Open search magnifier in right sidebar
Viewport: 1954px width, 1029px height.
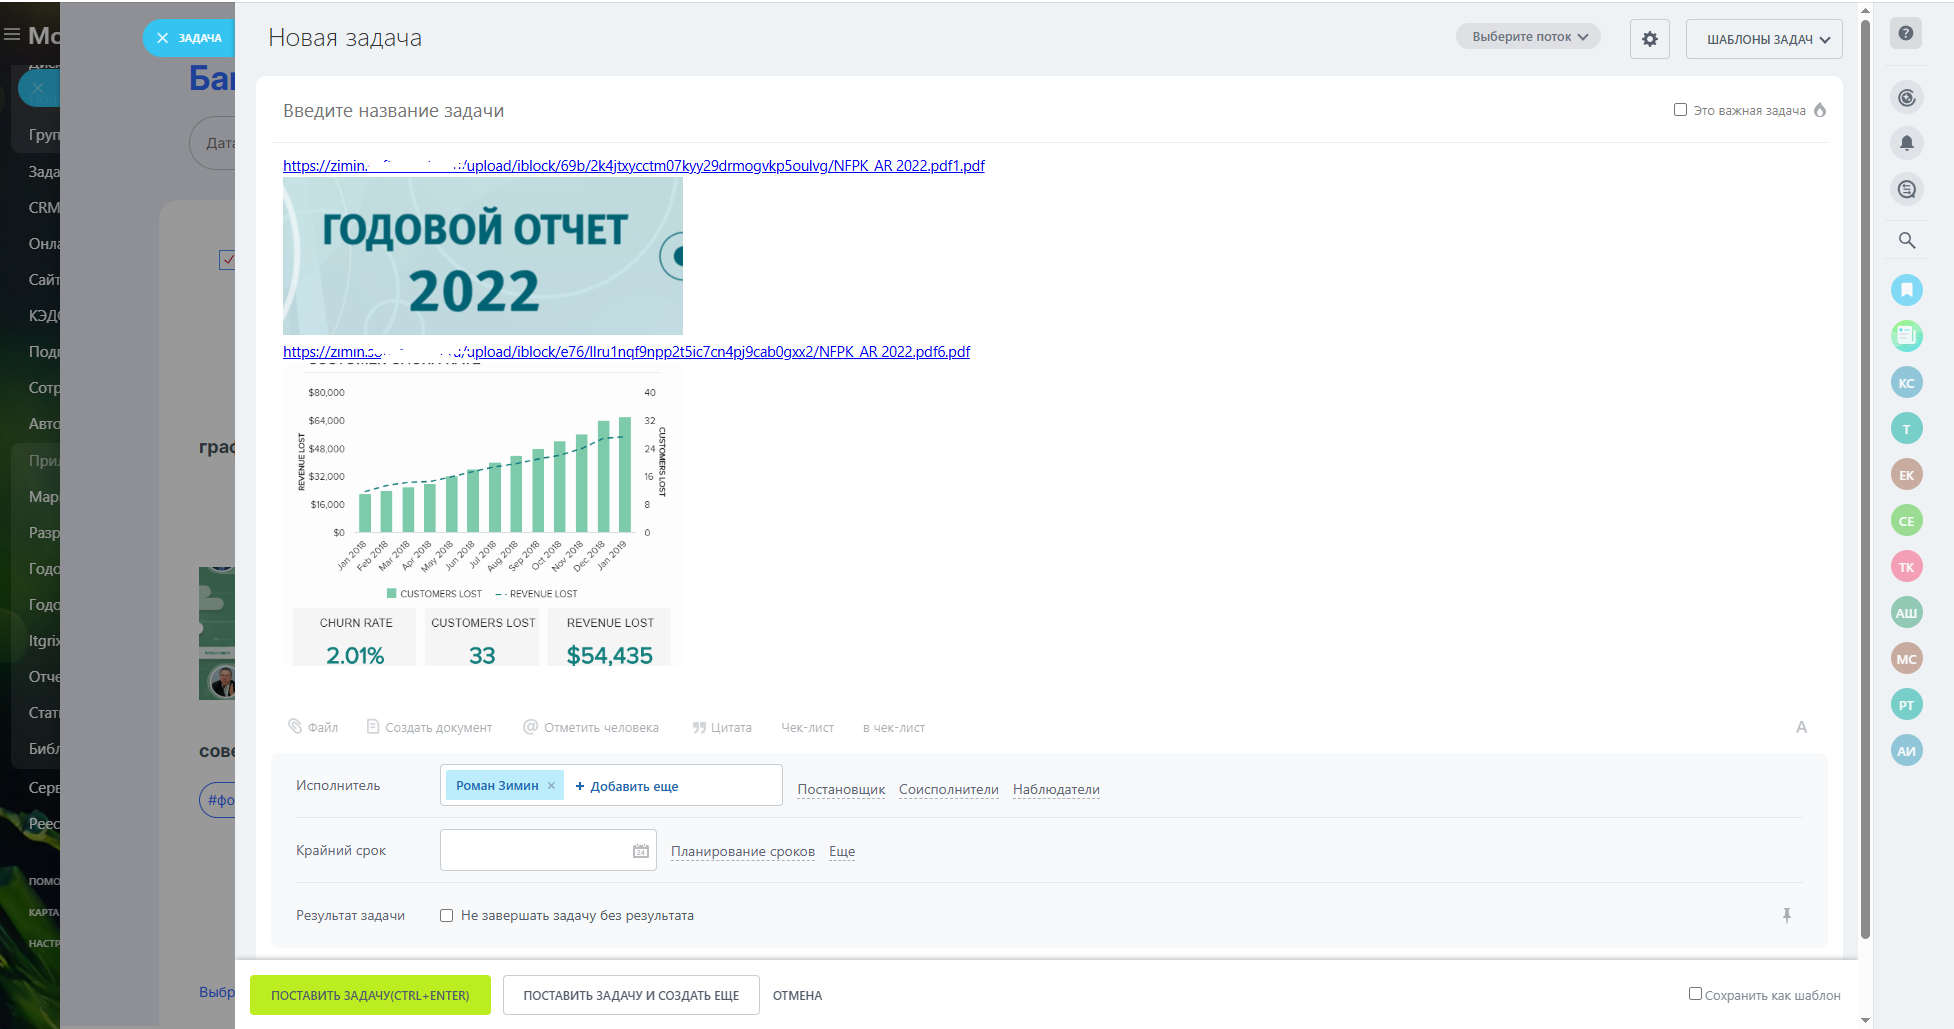point(1906,240)
